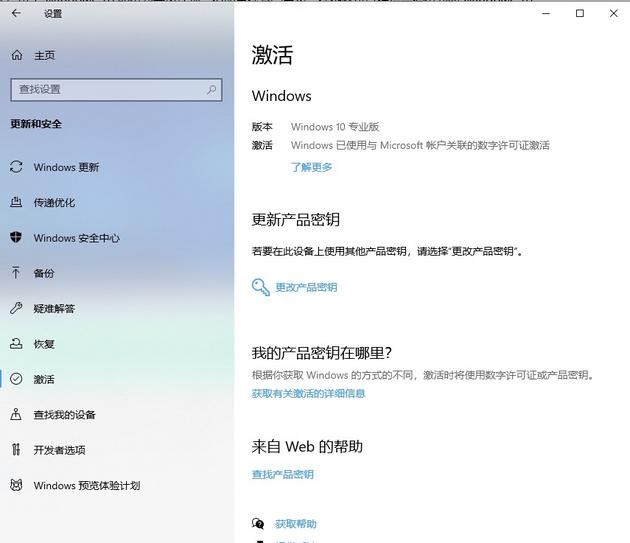The image size is (630, 543).
Task: Select 疑难解答 in the sidebar
Action: pos(117,308)
